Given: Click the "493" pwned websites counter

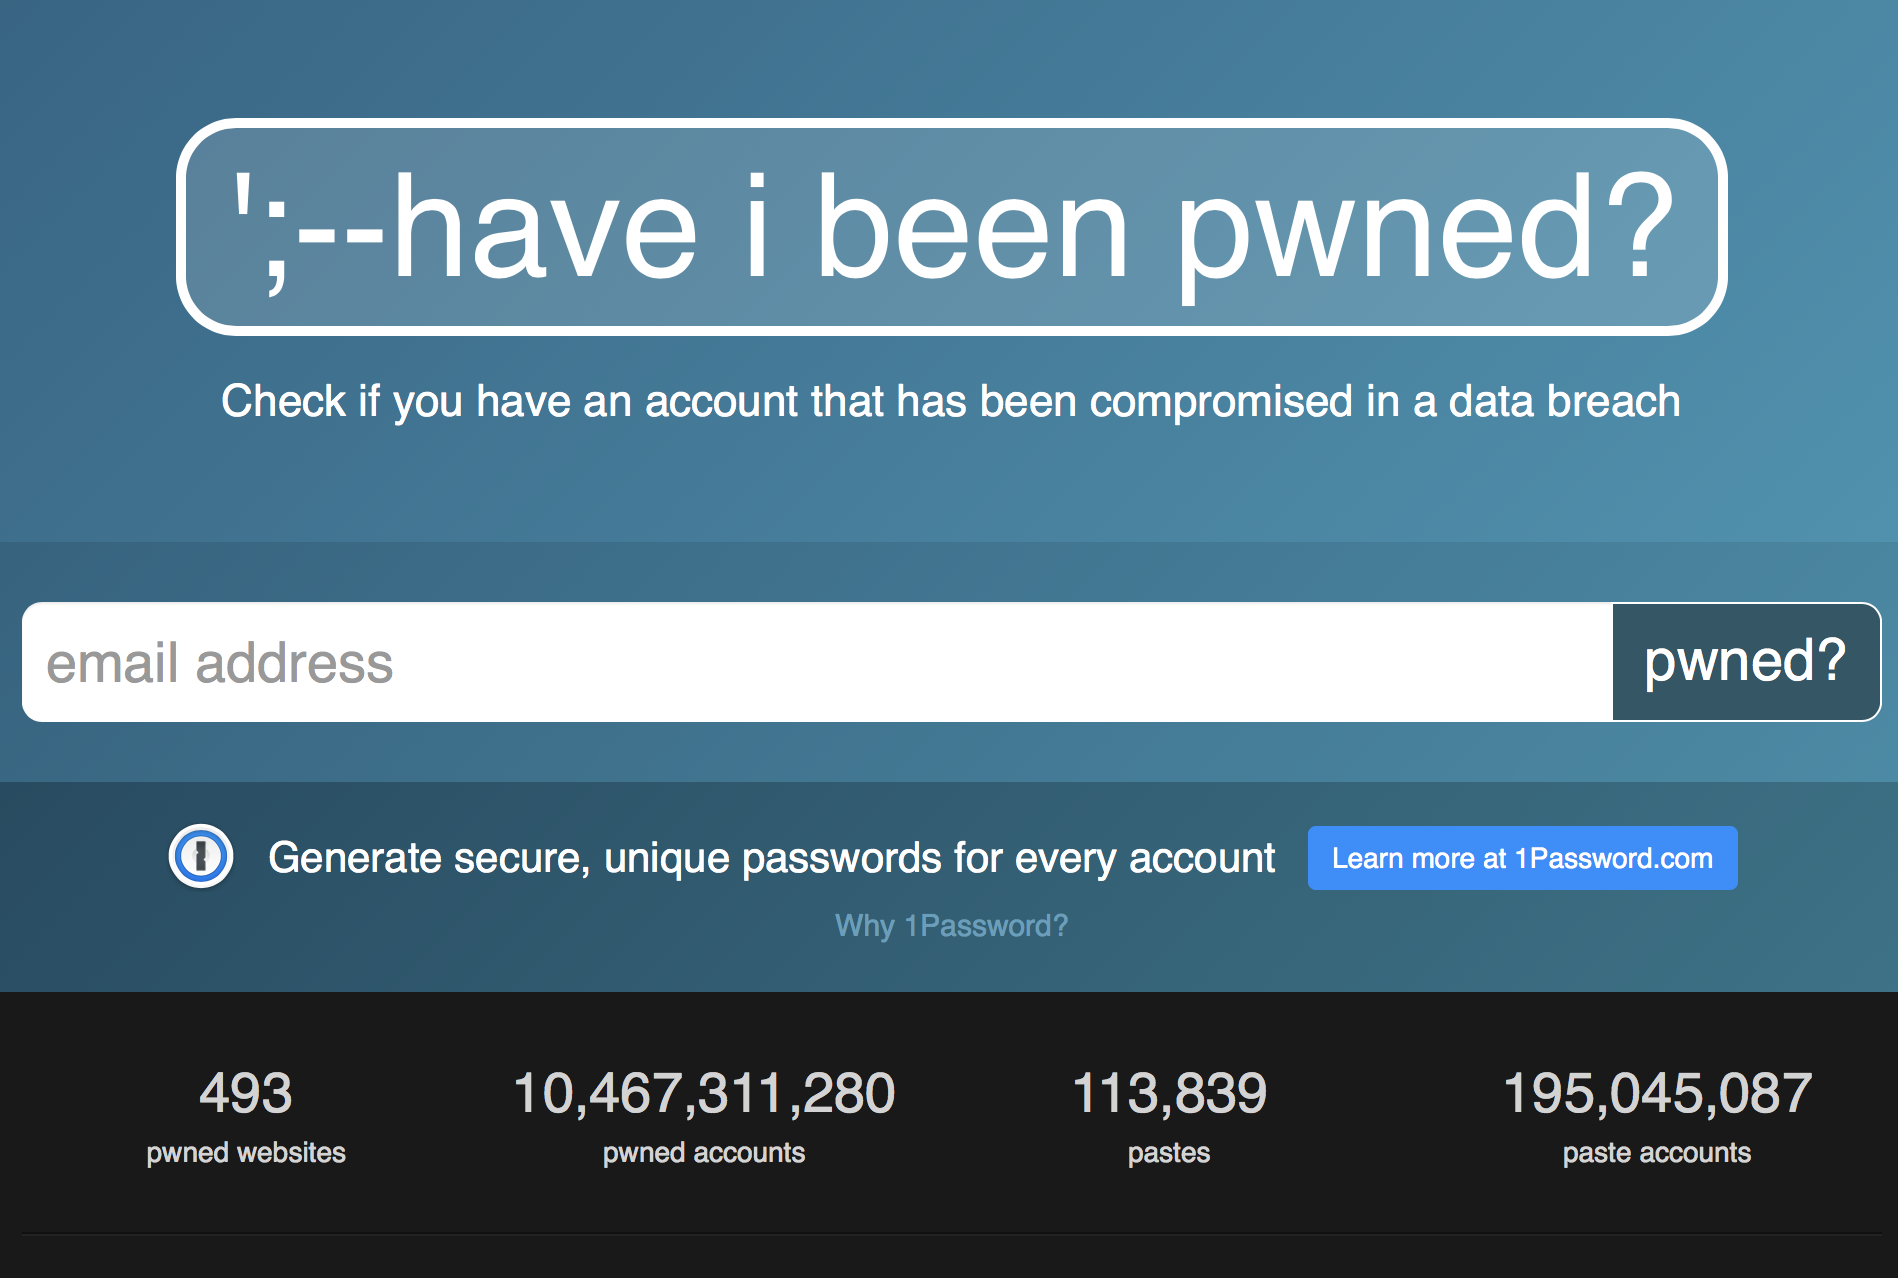Looking at the screenshot, I should click(245, 1094).
